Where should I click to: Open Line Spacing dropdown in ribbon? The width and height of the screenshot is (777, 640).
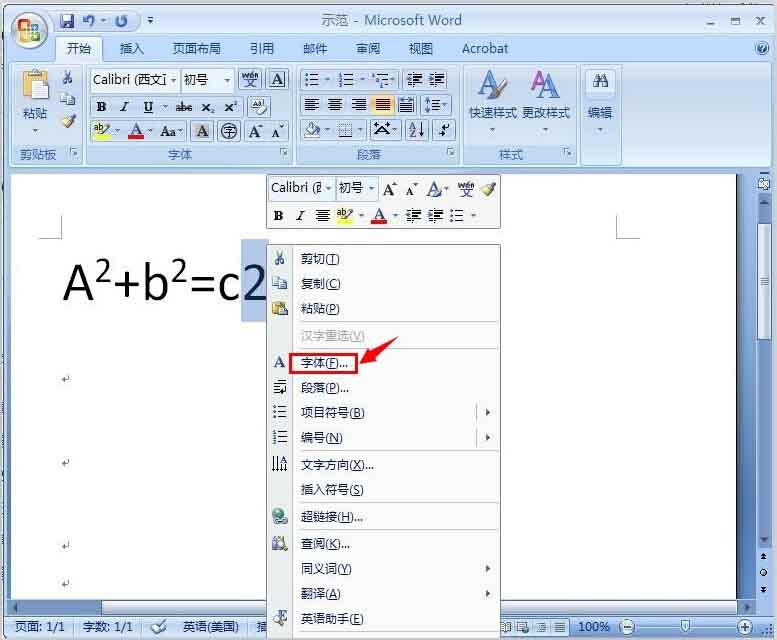435,105
